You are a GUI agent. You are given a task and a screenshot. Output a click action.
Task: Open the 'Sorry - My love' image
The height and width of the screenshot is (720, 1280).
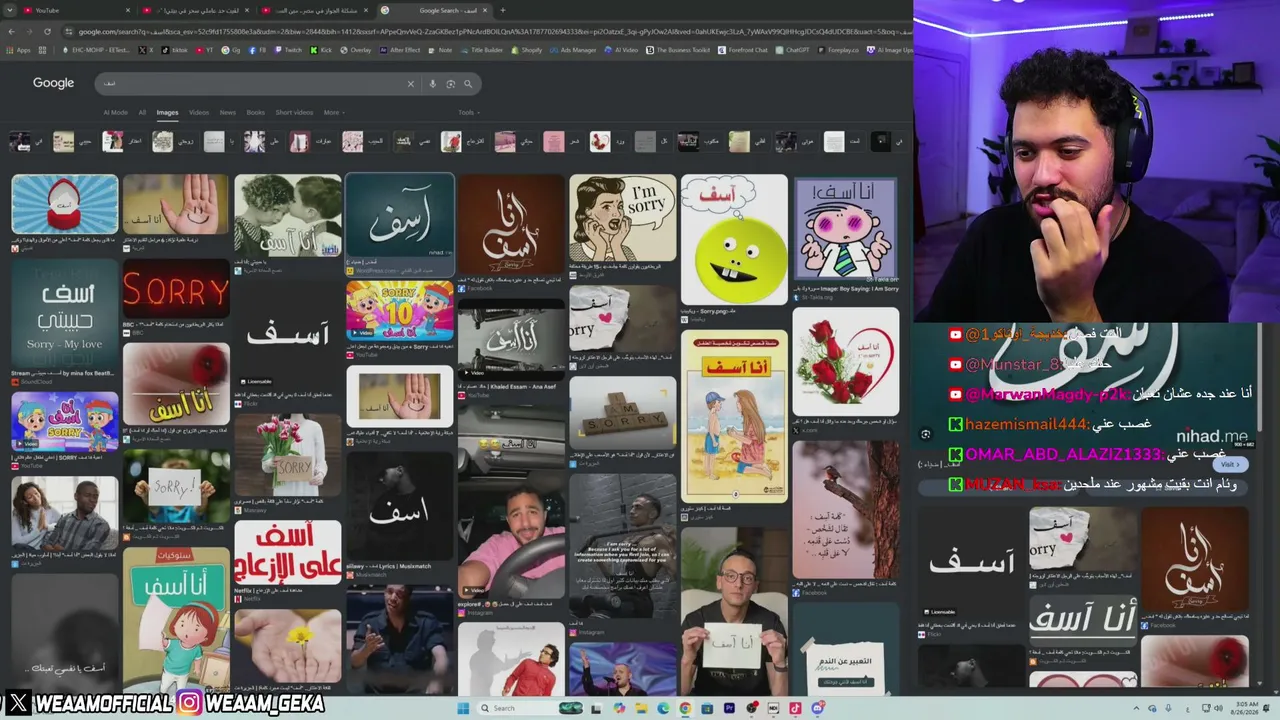tap(64, 315)
